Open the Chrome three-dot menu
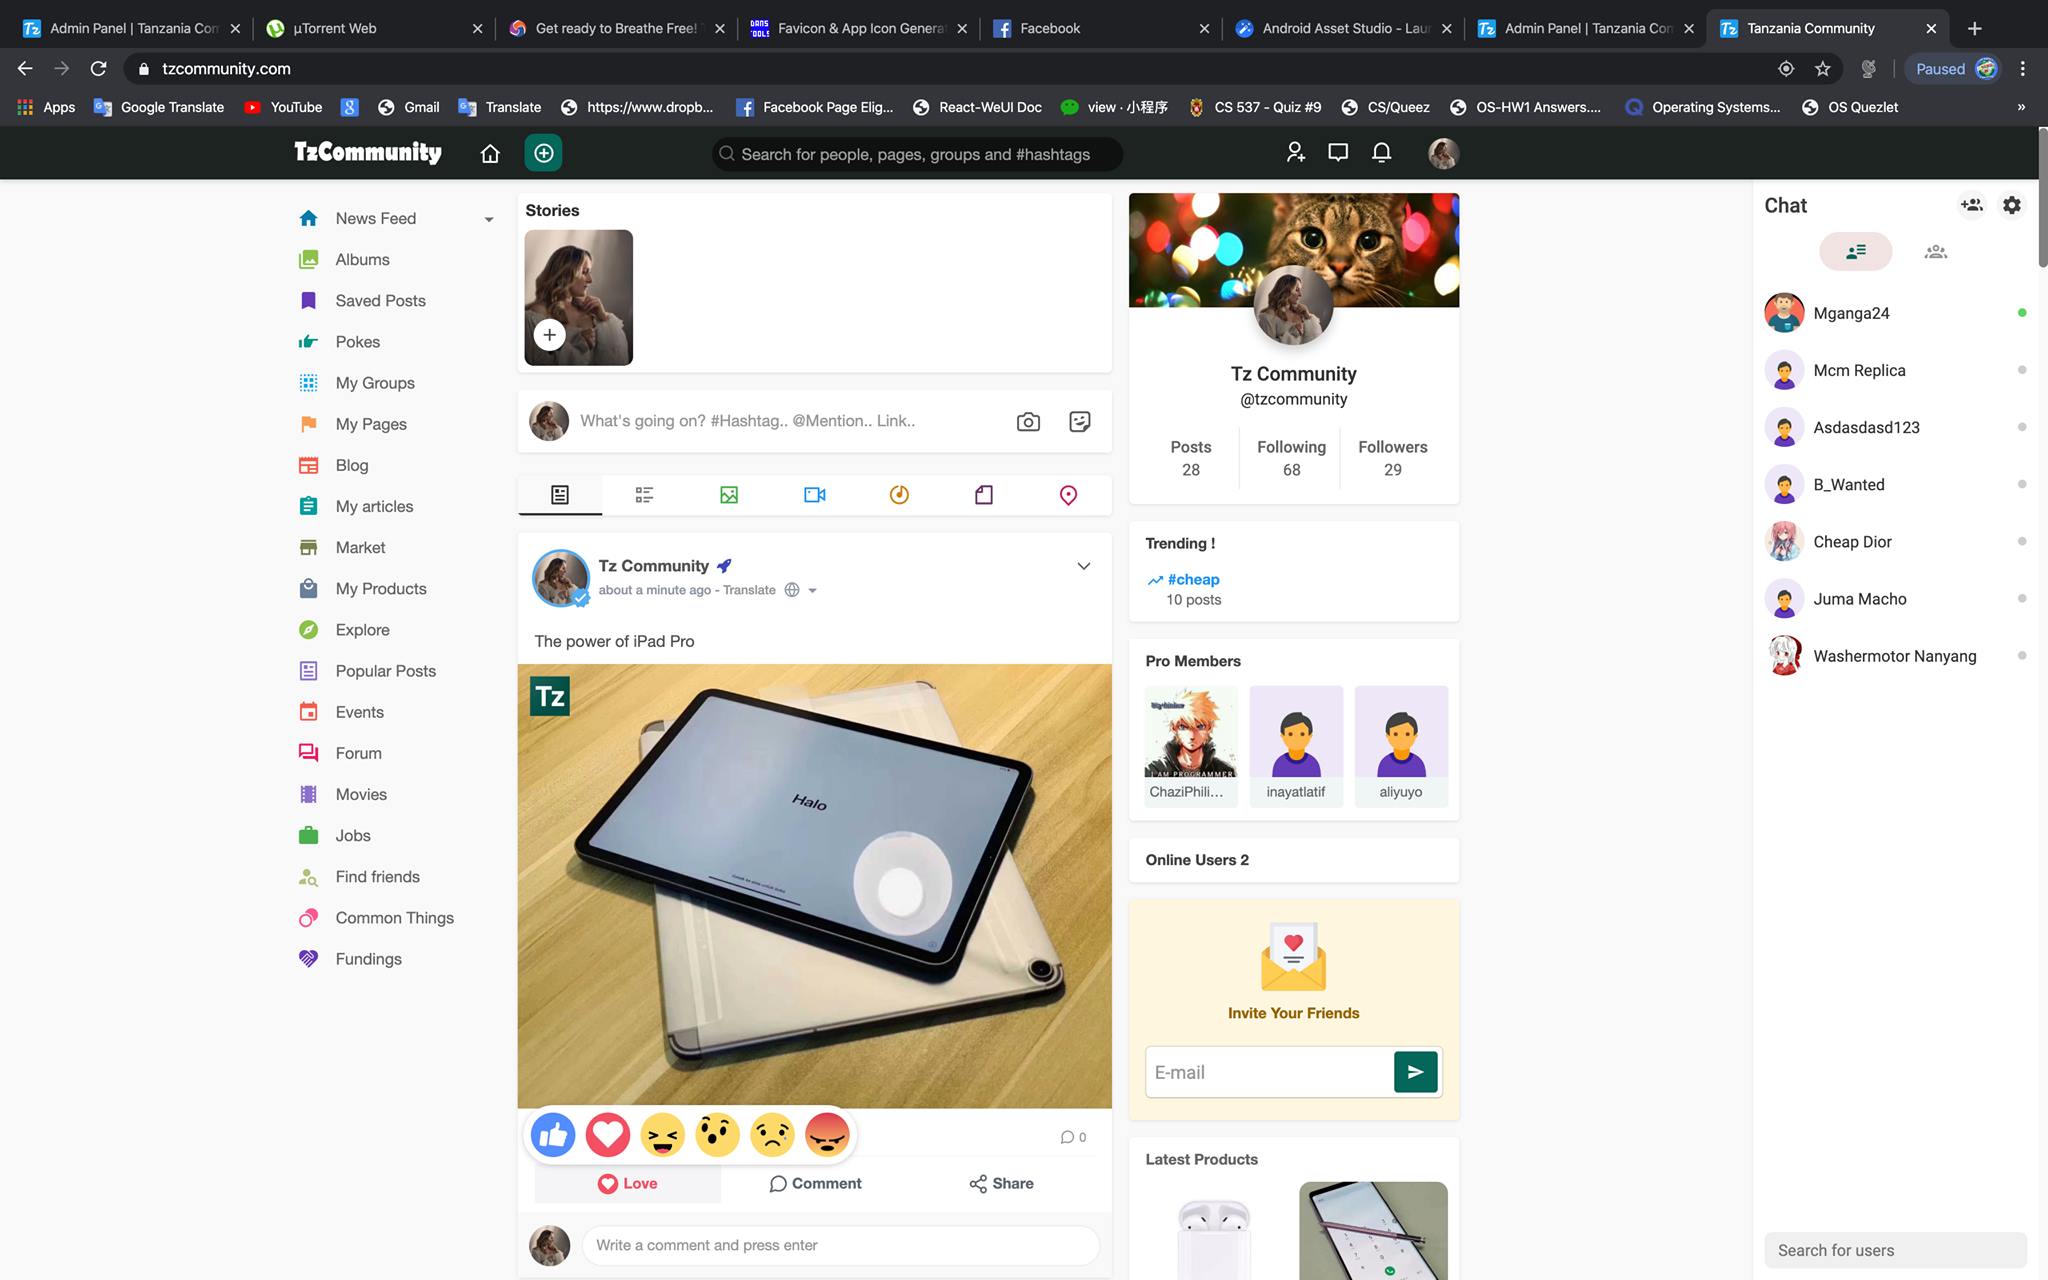The width and height of the screenshot is (2048, 1280). (x=2023, y=69)
